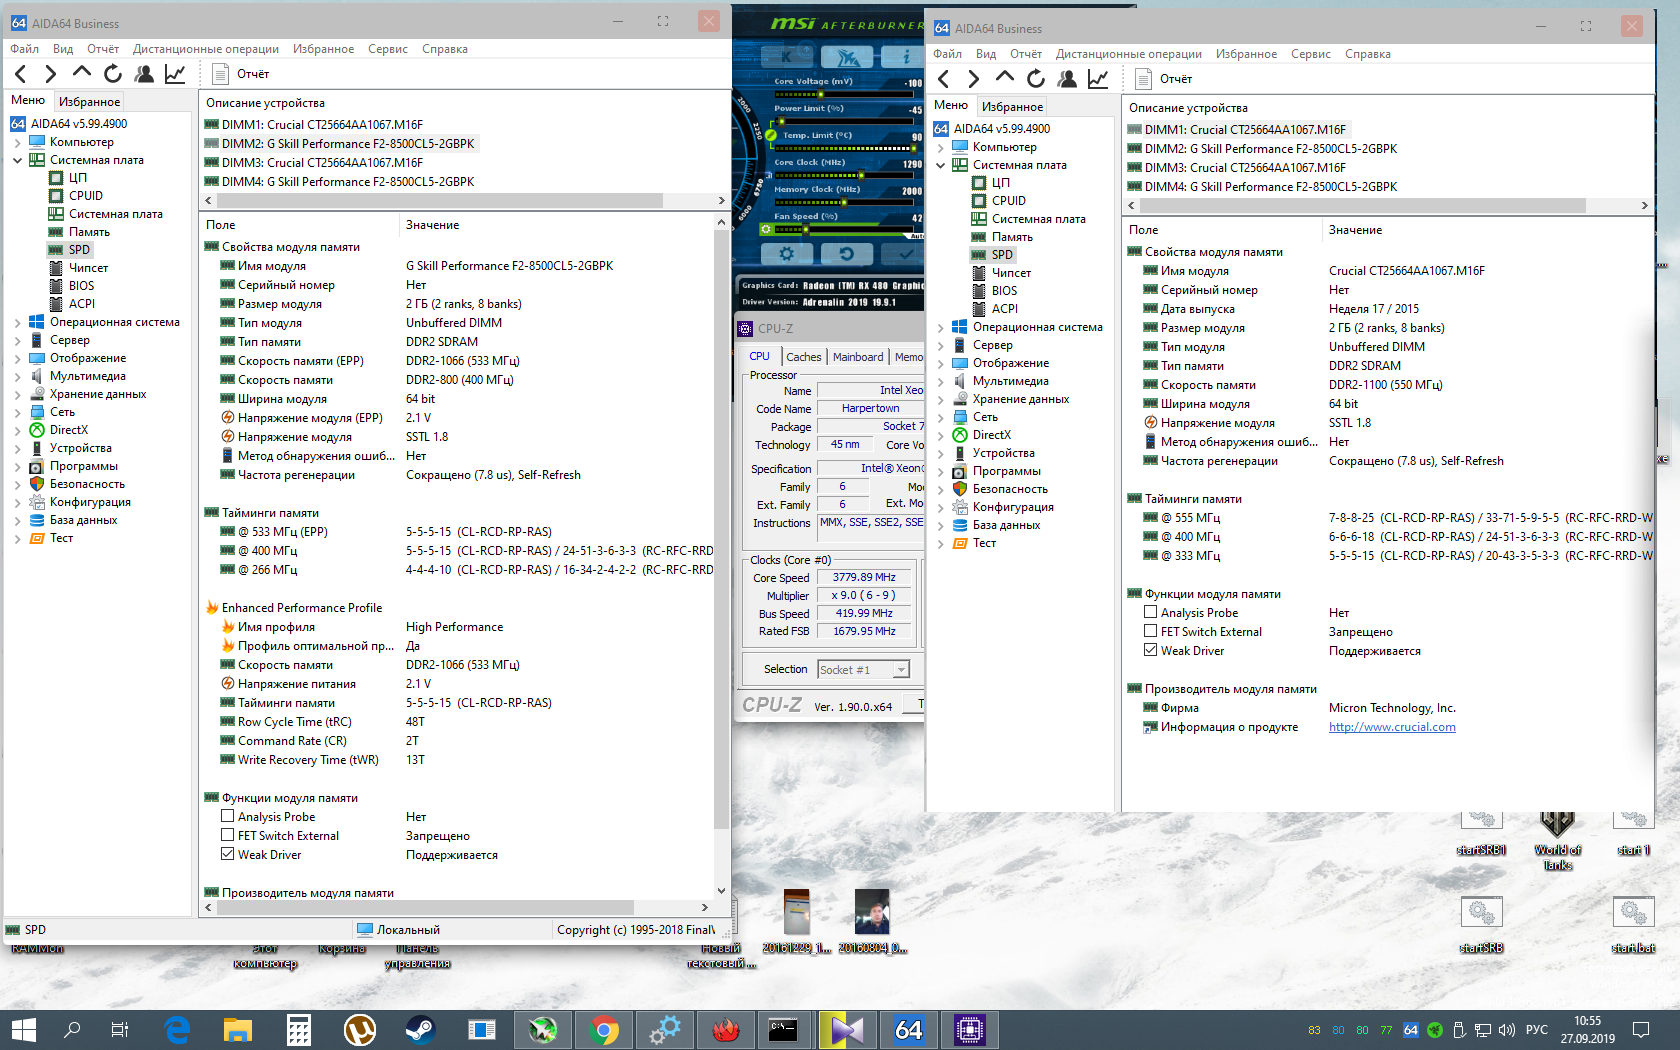Click Back arrow in the Crucial AIDA64 window
Viewport: 1680px width, 1050px height.
pos(944,79)
